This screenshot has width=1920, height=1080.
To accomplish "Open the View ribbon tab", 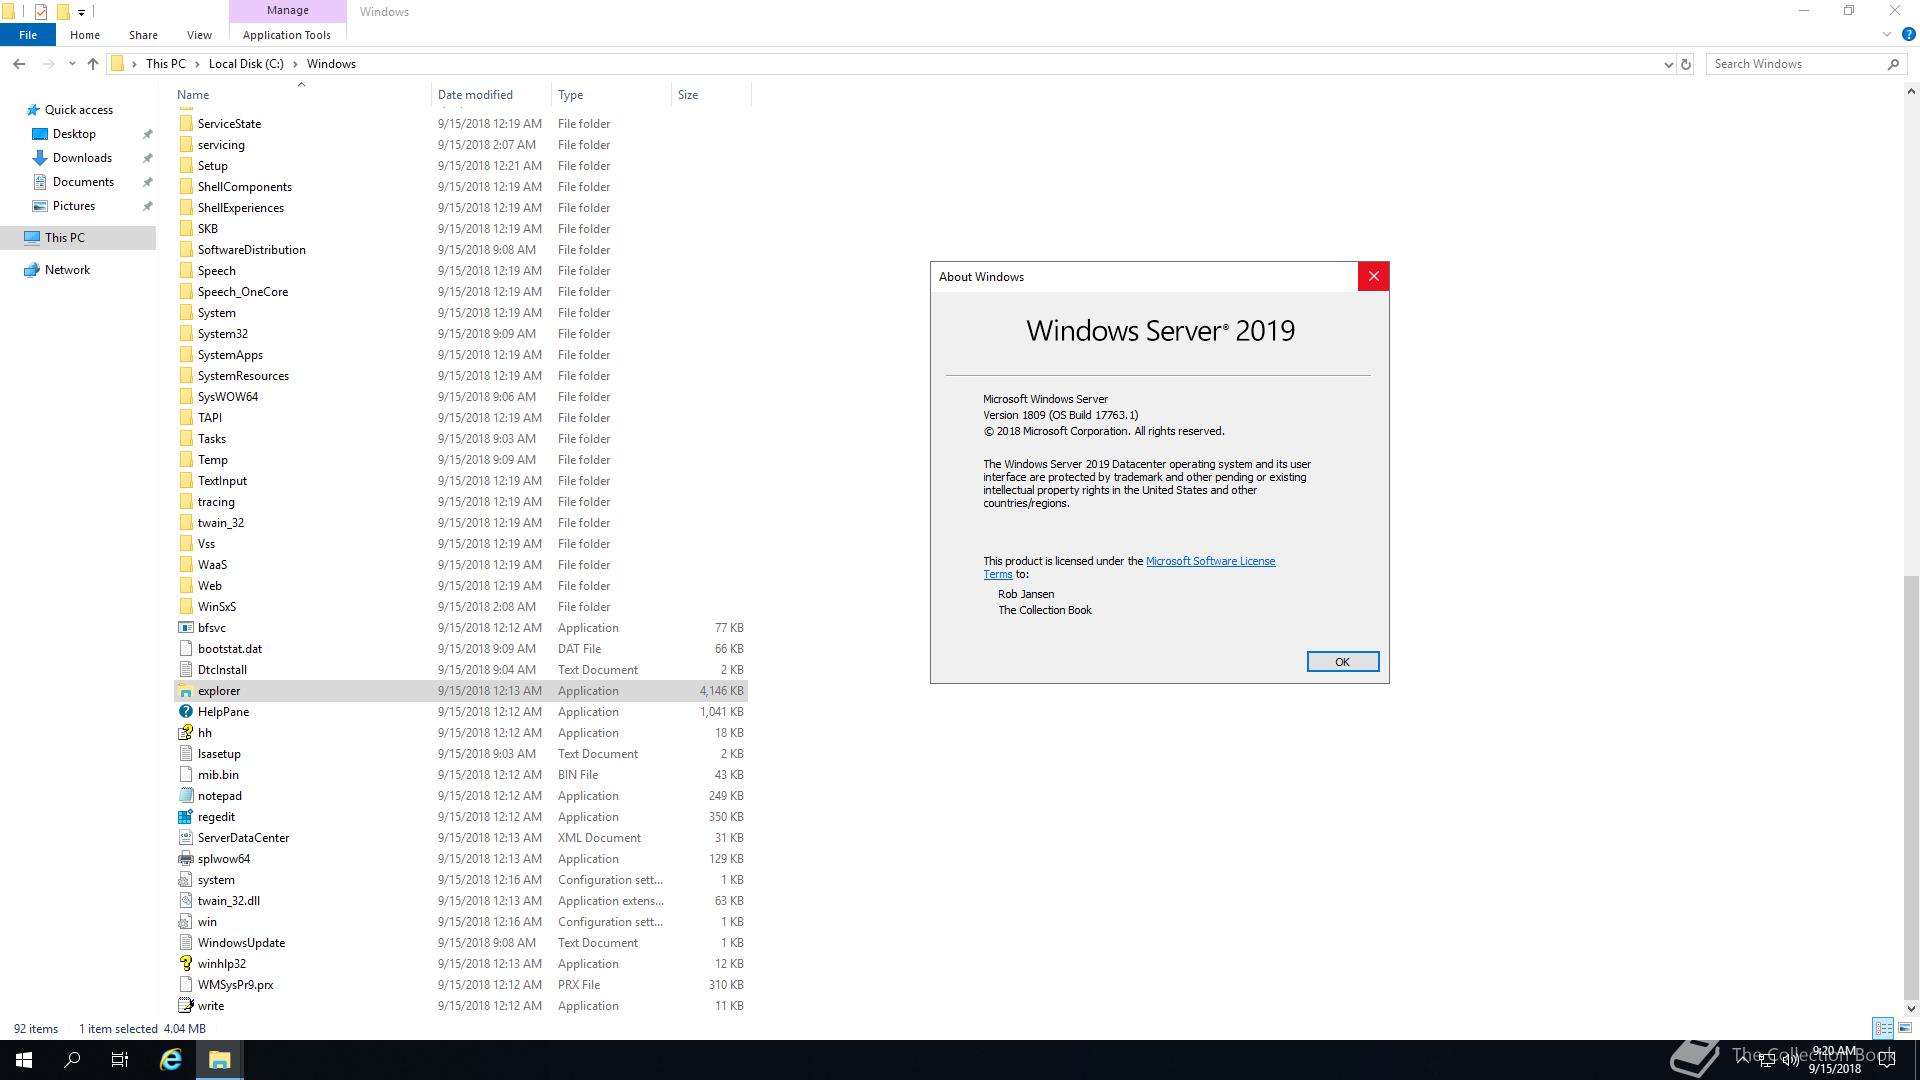I will [199, 35].
